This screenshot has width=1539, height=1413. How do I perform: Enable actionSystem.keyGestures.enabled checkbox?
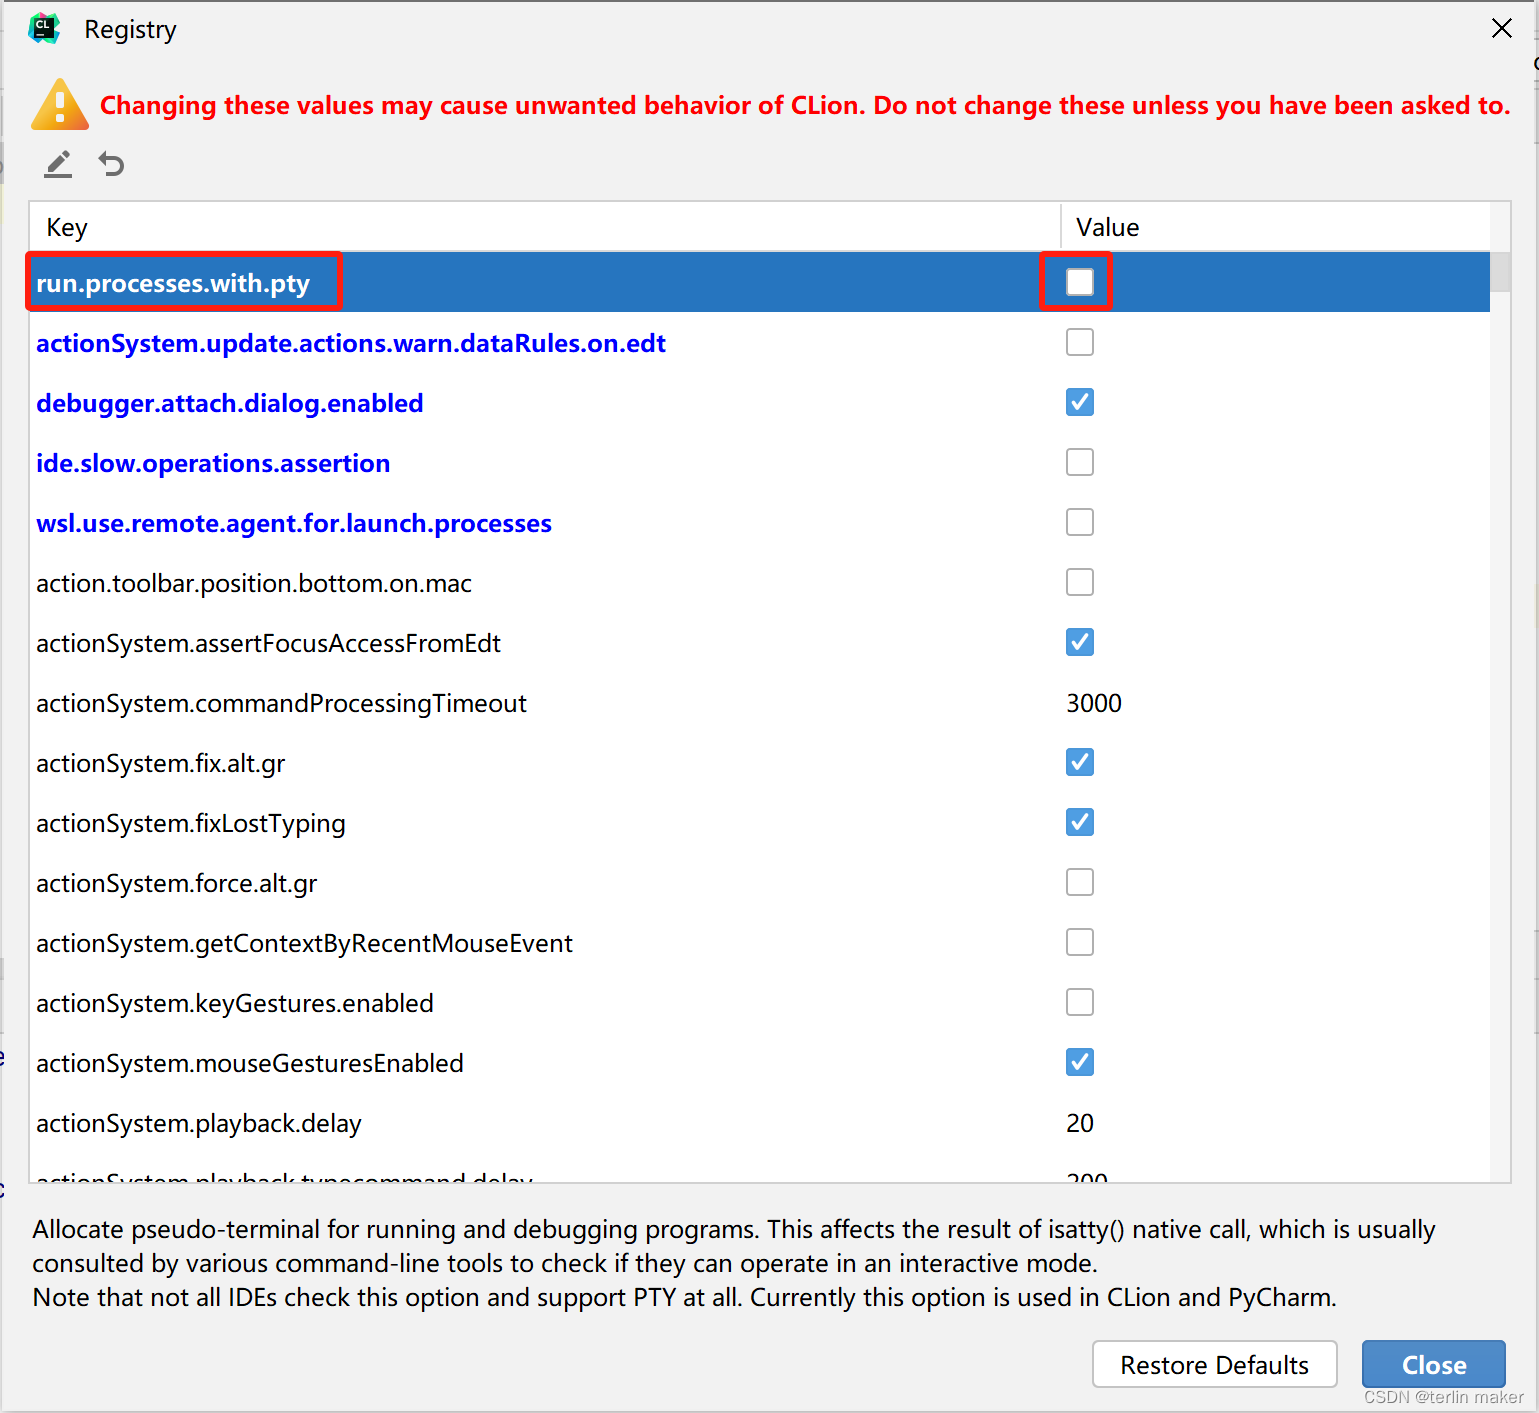tap(1080, 1002)
